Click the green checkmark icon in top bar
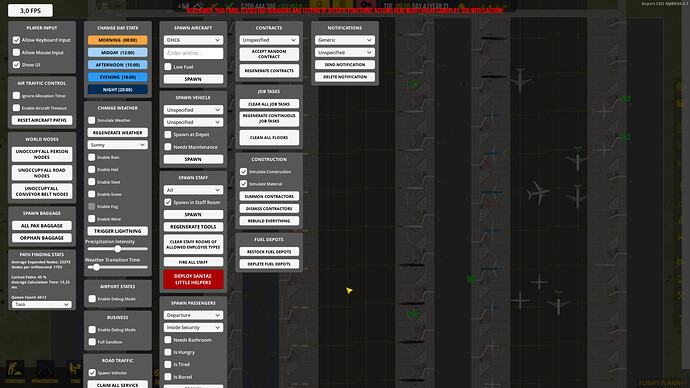Image resolution: width=690 pixels, height=388 pixels. [230, 5]
